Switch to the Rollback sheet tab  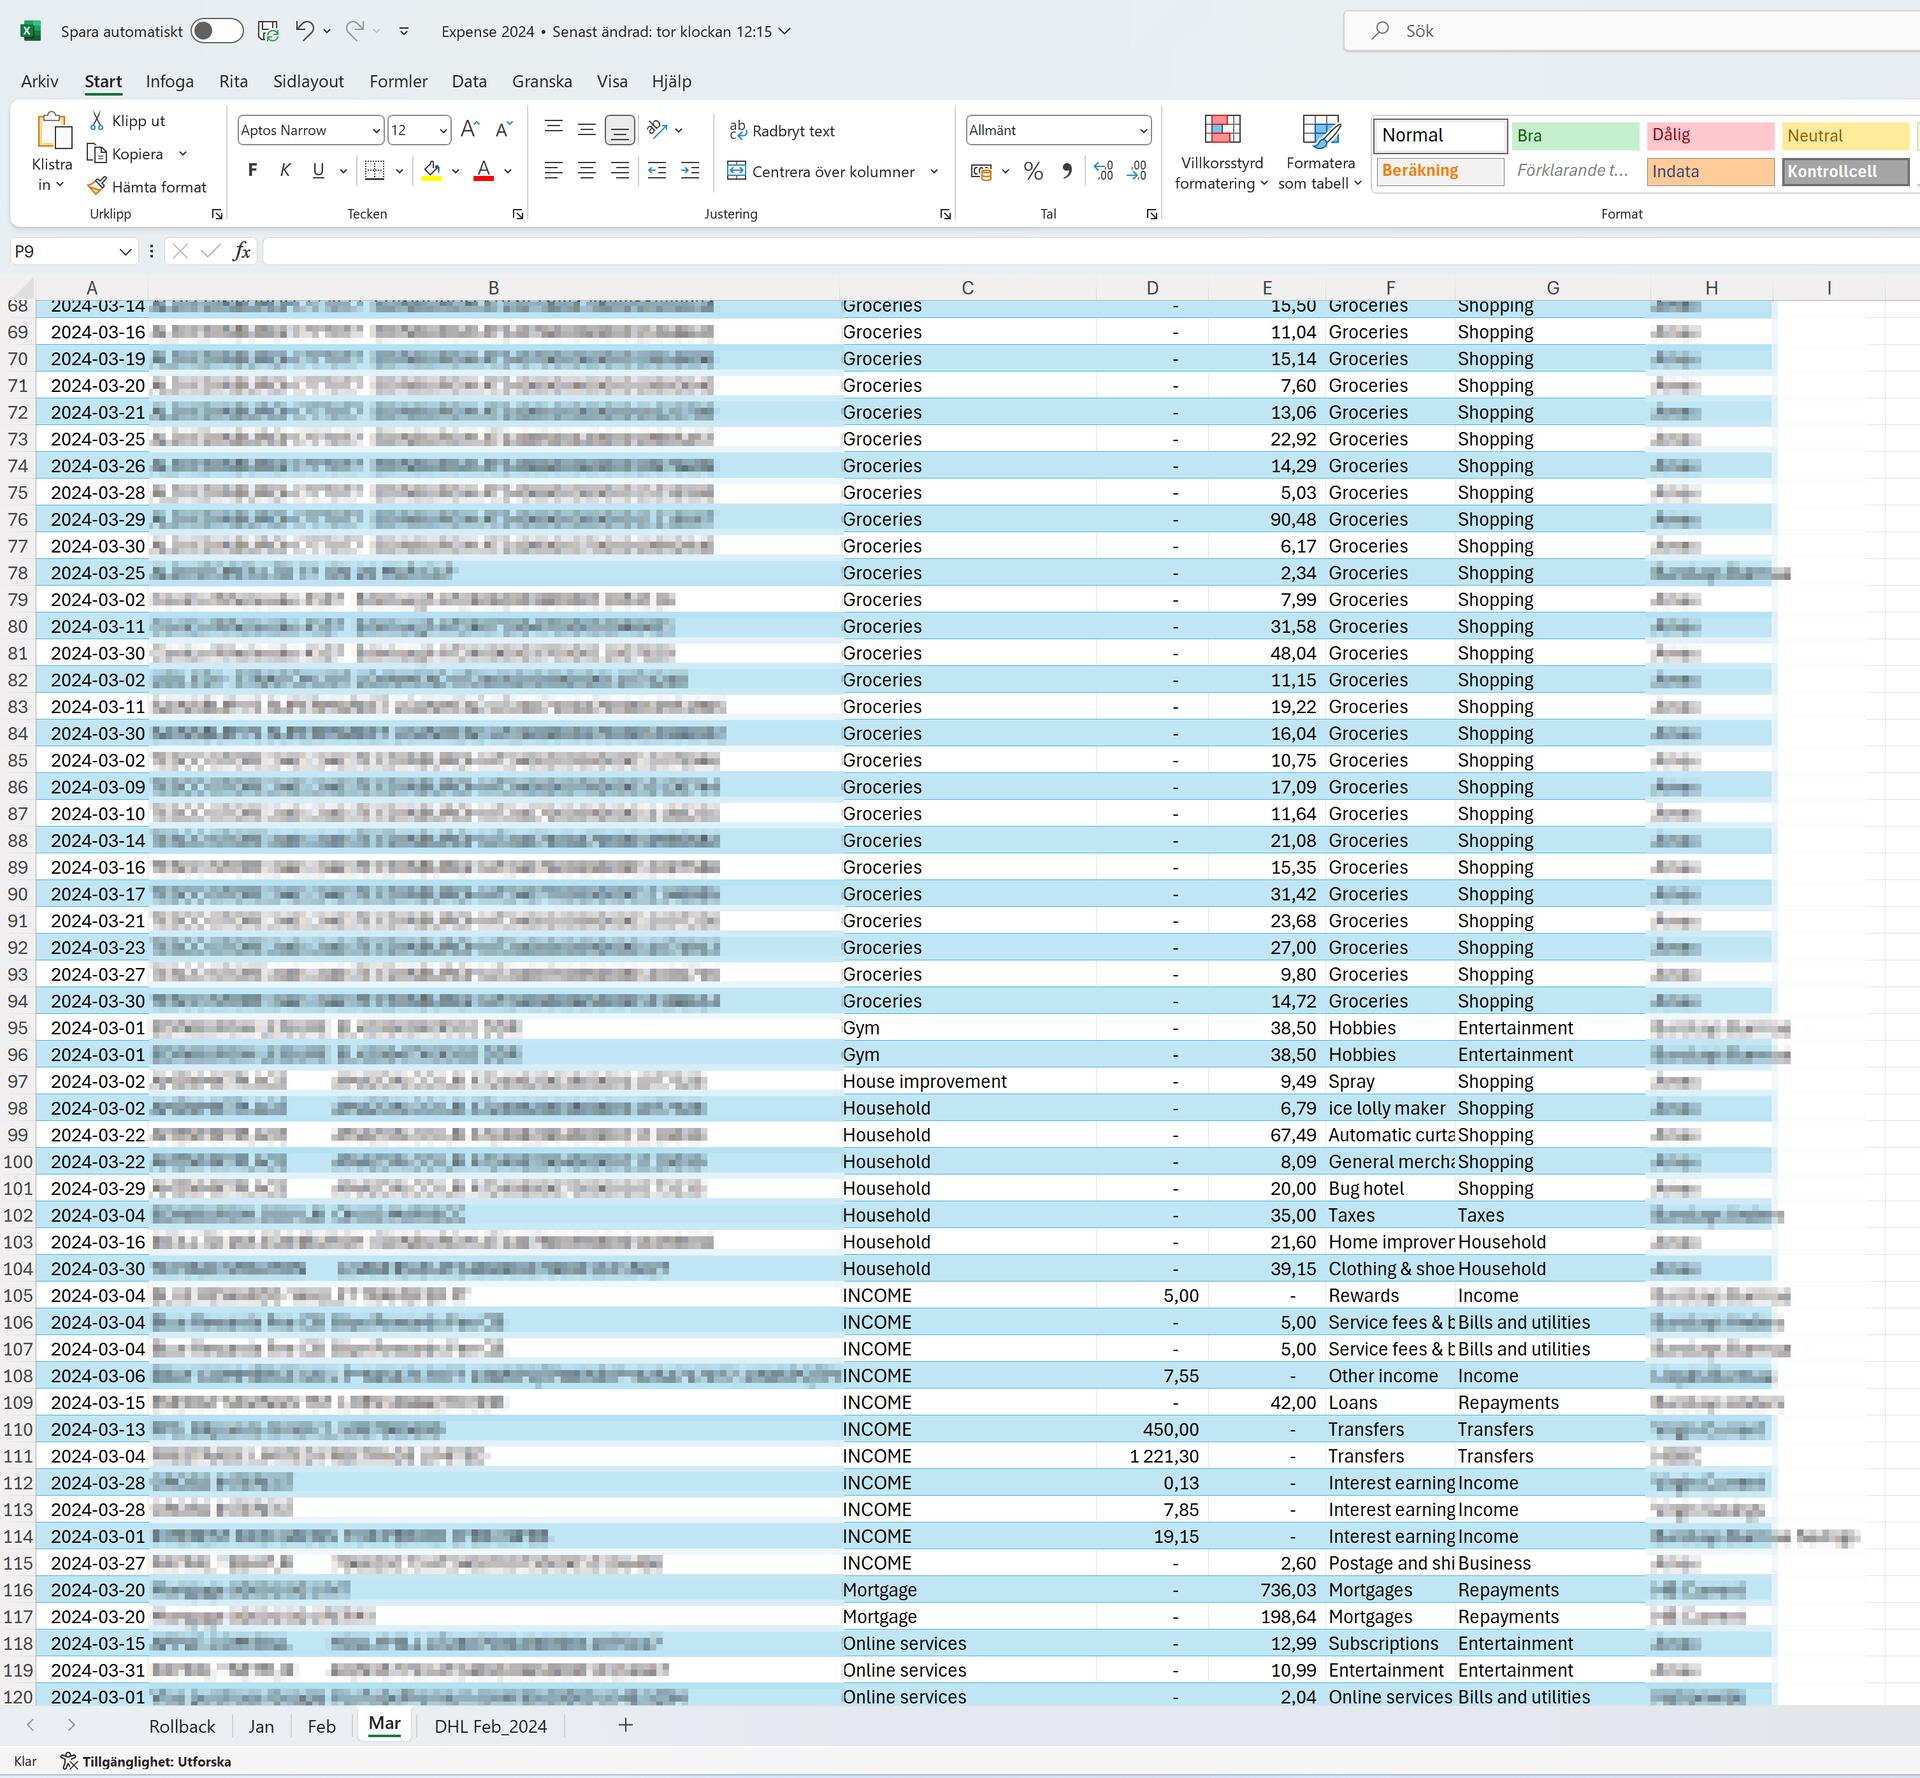point(182,1726)
